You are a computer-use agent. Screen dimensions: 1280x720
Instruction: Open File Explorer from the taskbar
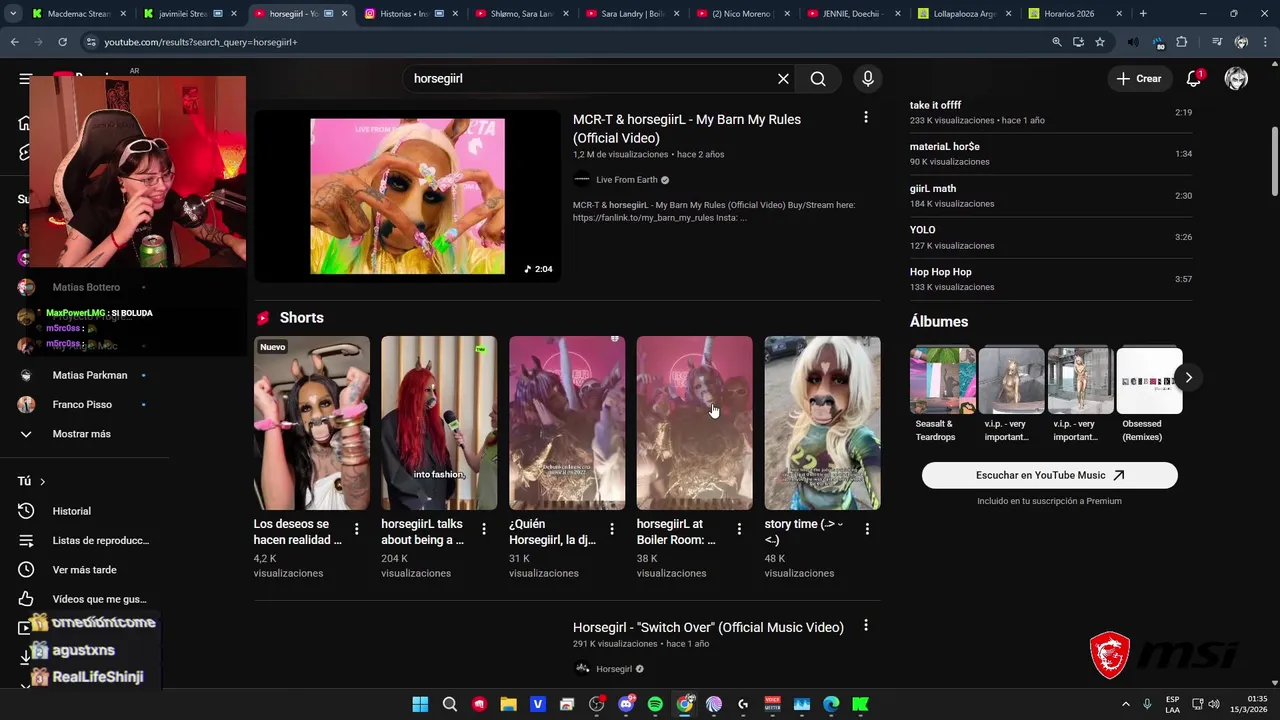[508, 704]
